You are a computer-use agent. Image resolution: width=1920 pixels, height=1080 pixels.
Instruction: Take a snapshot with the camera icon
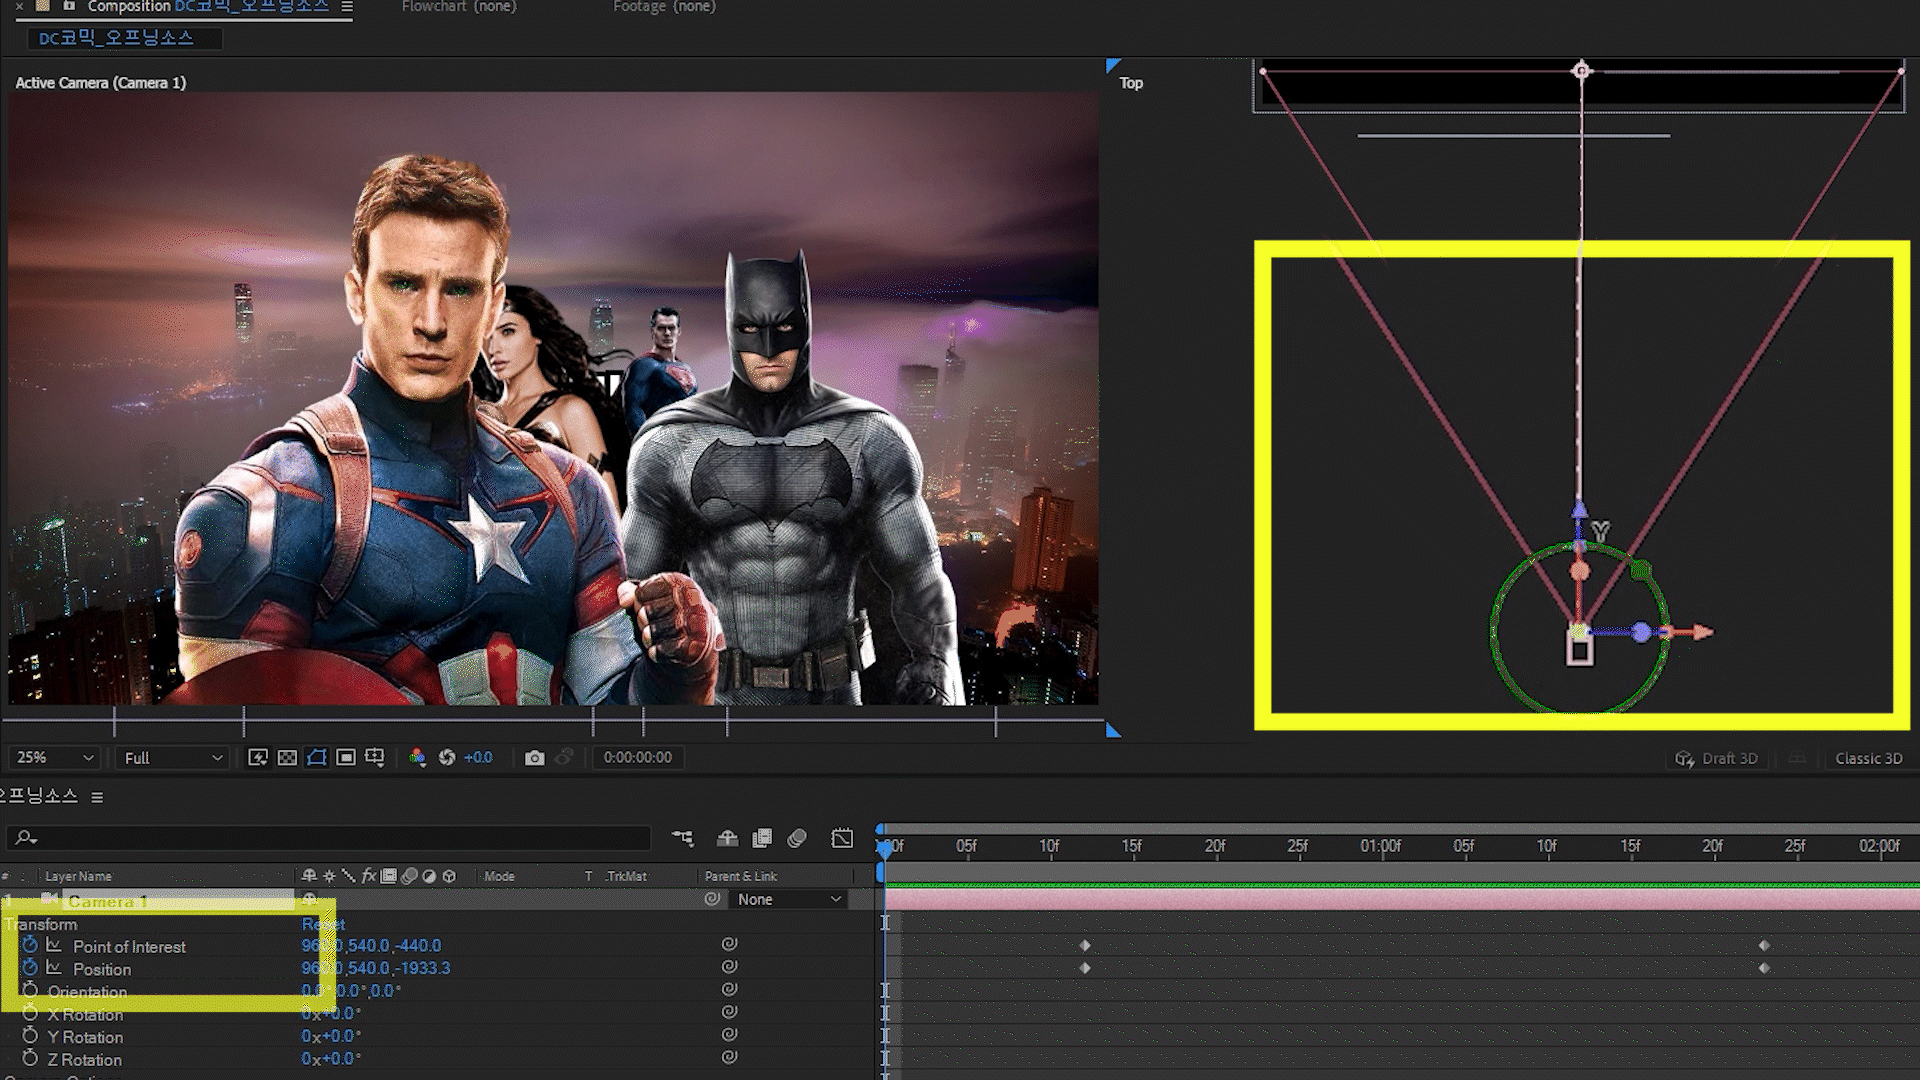point(534,758)
